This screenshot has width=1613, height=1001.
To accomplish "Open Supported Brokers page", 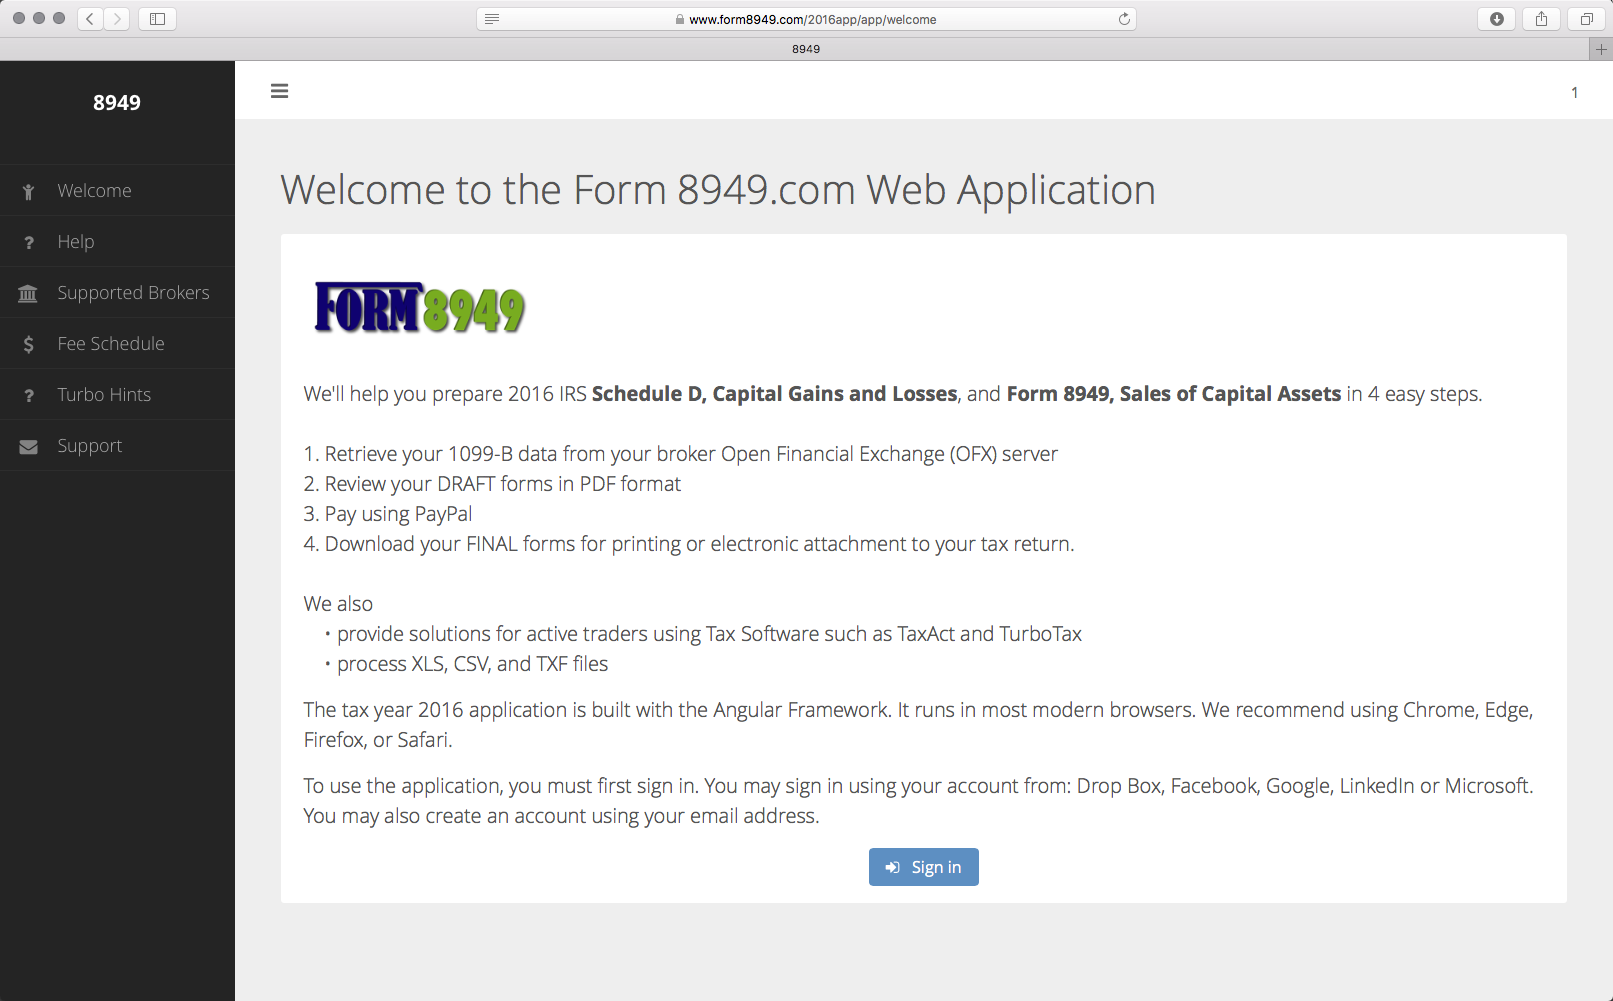I will pyautogui.click(x=117, y=293).
